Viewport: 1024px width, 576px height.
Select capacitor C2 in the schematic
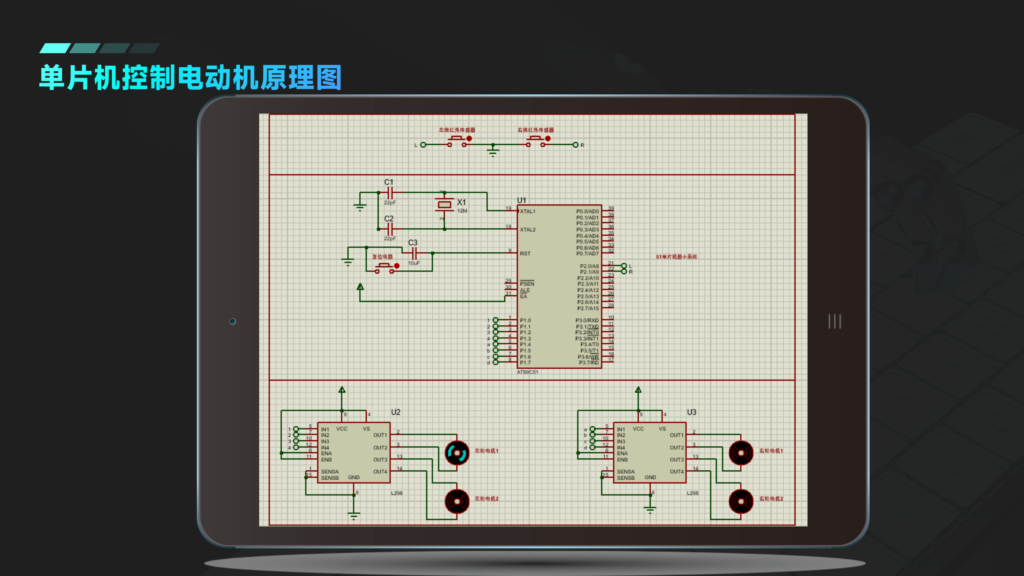[x=390, y=228]
